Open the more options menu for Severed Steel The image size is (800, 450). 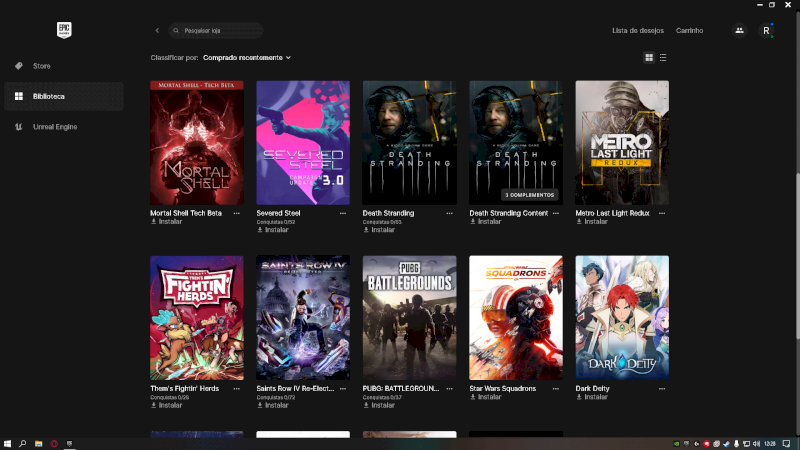343,213
